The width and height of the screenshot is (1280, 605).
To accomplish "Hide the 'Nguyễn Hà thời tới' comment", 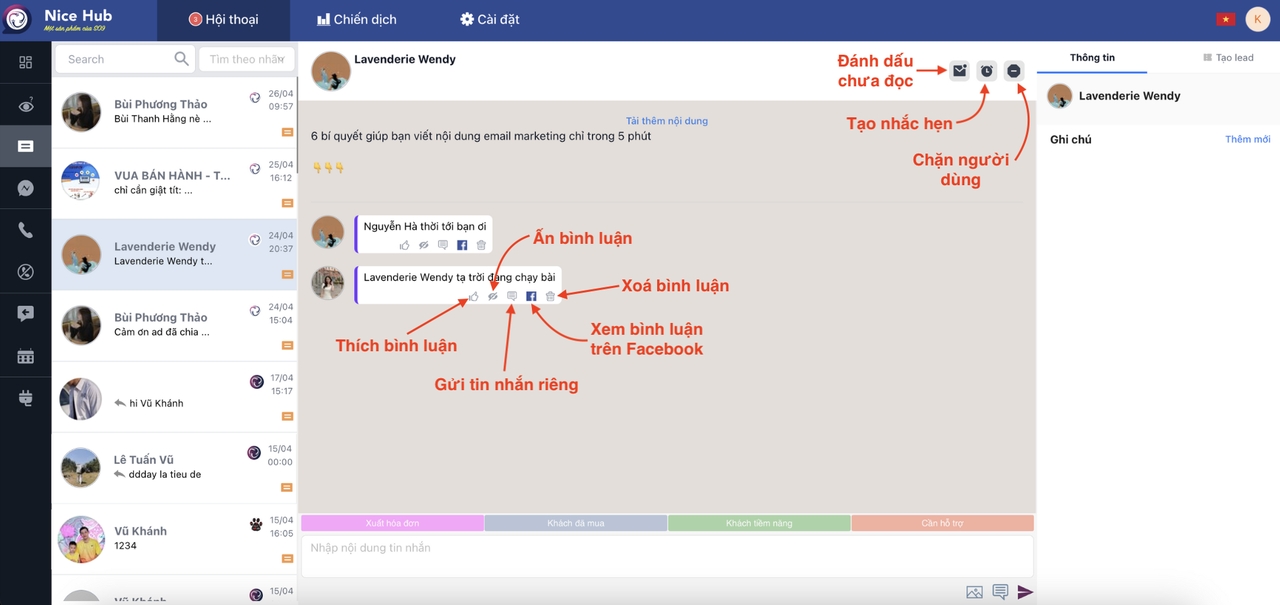I will point(424,245).
